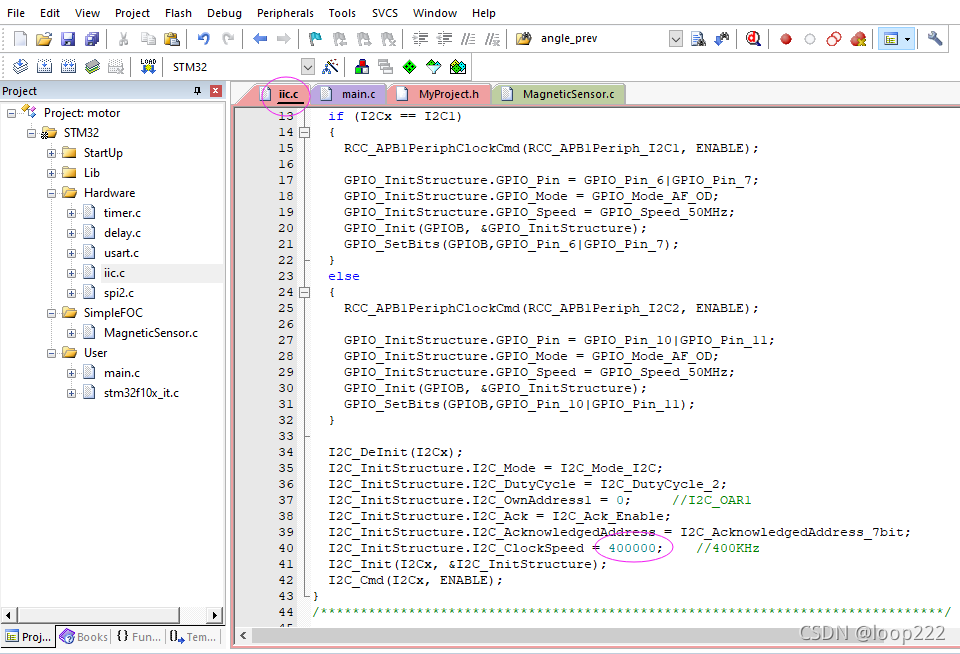Switch to the Functions panel tab

pyautogui.click(x=138, y=637)
